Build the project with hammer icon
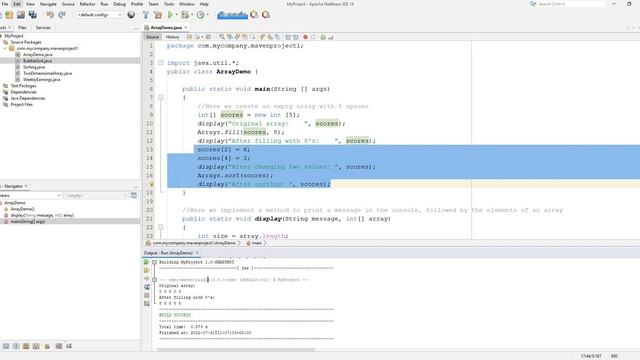The image size is (640, 360). tap(145, 15)
